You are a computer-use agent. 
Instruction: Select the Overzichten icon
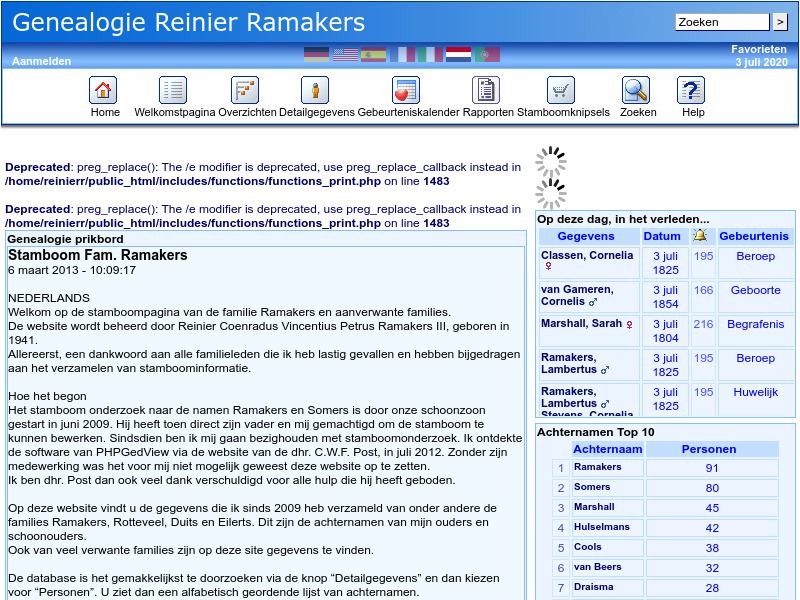[245, 90]
